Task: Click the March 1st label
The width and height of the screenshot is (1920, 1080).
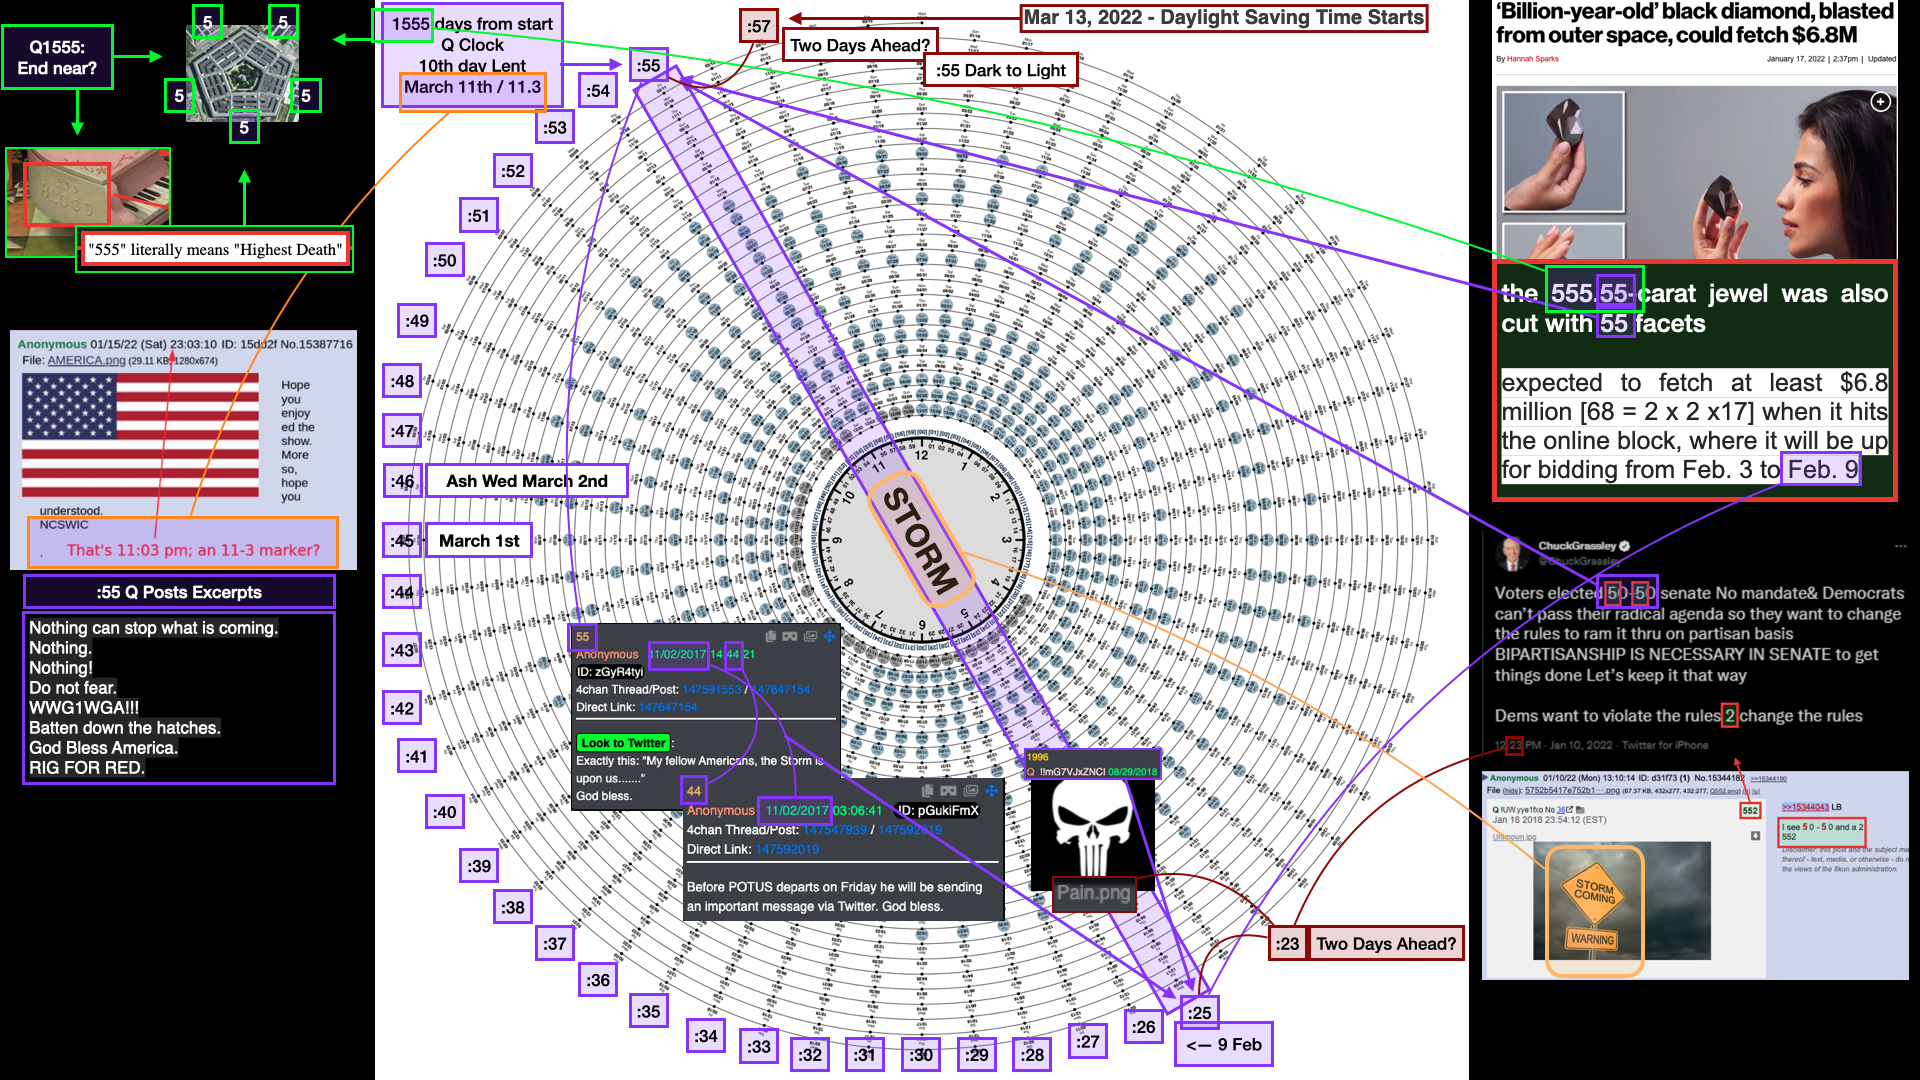Action: pos(479,541)
